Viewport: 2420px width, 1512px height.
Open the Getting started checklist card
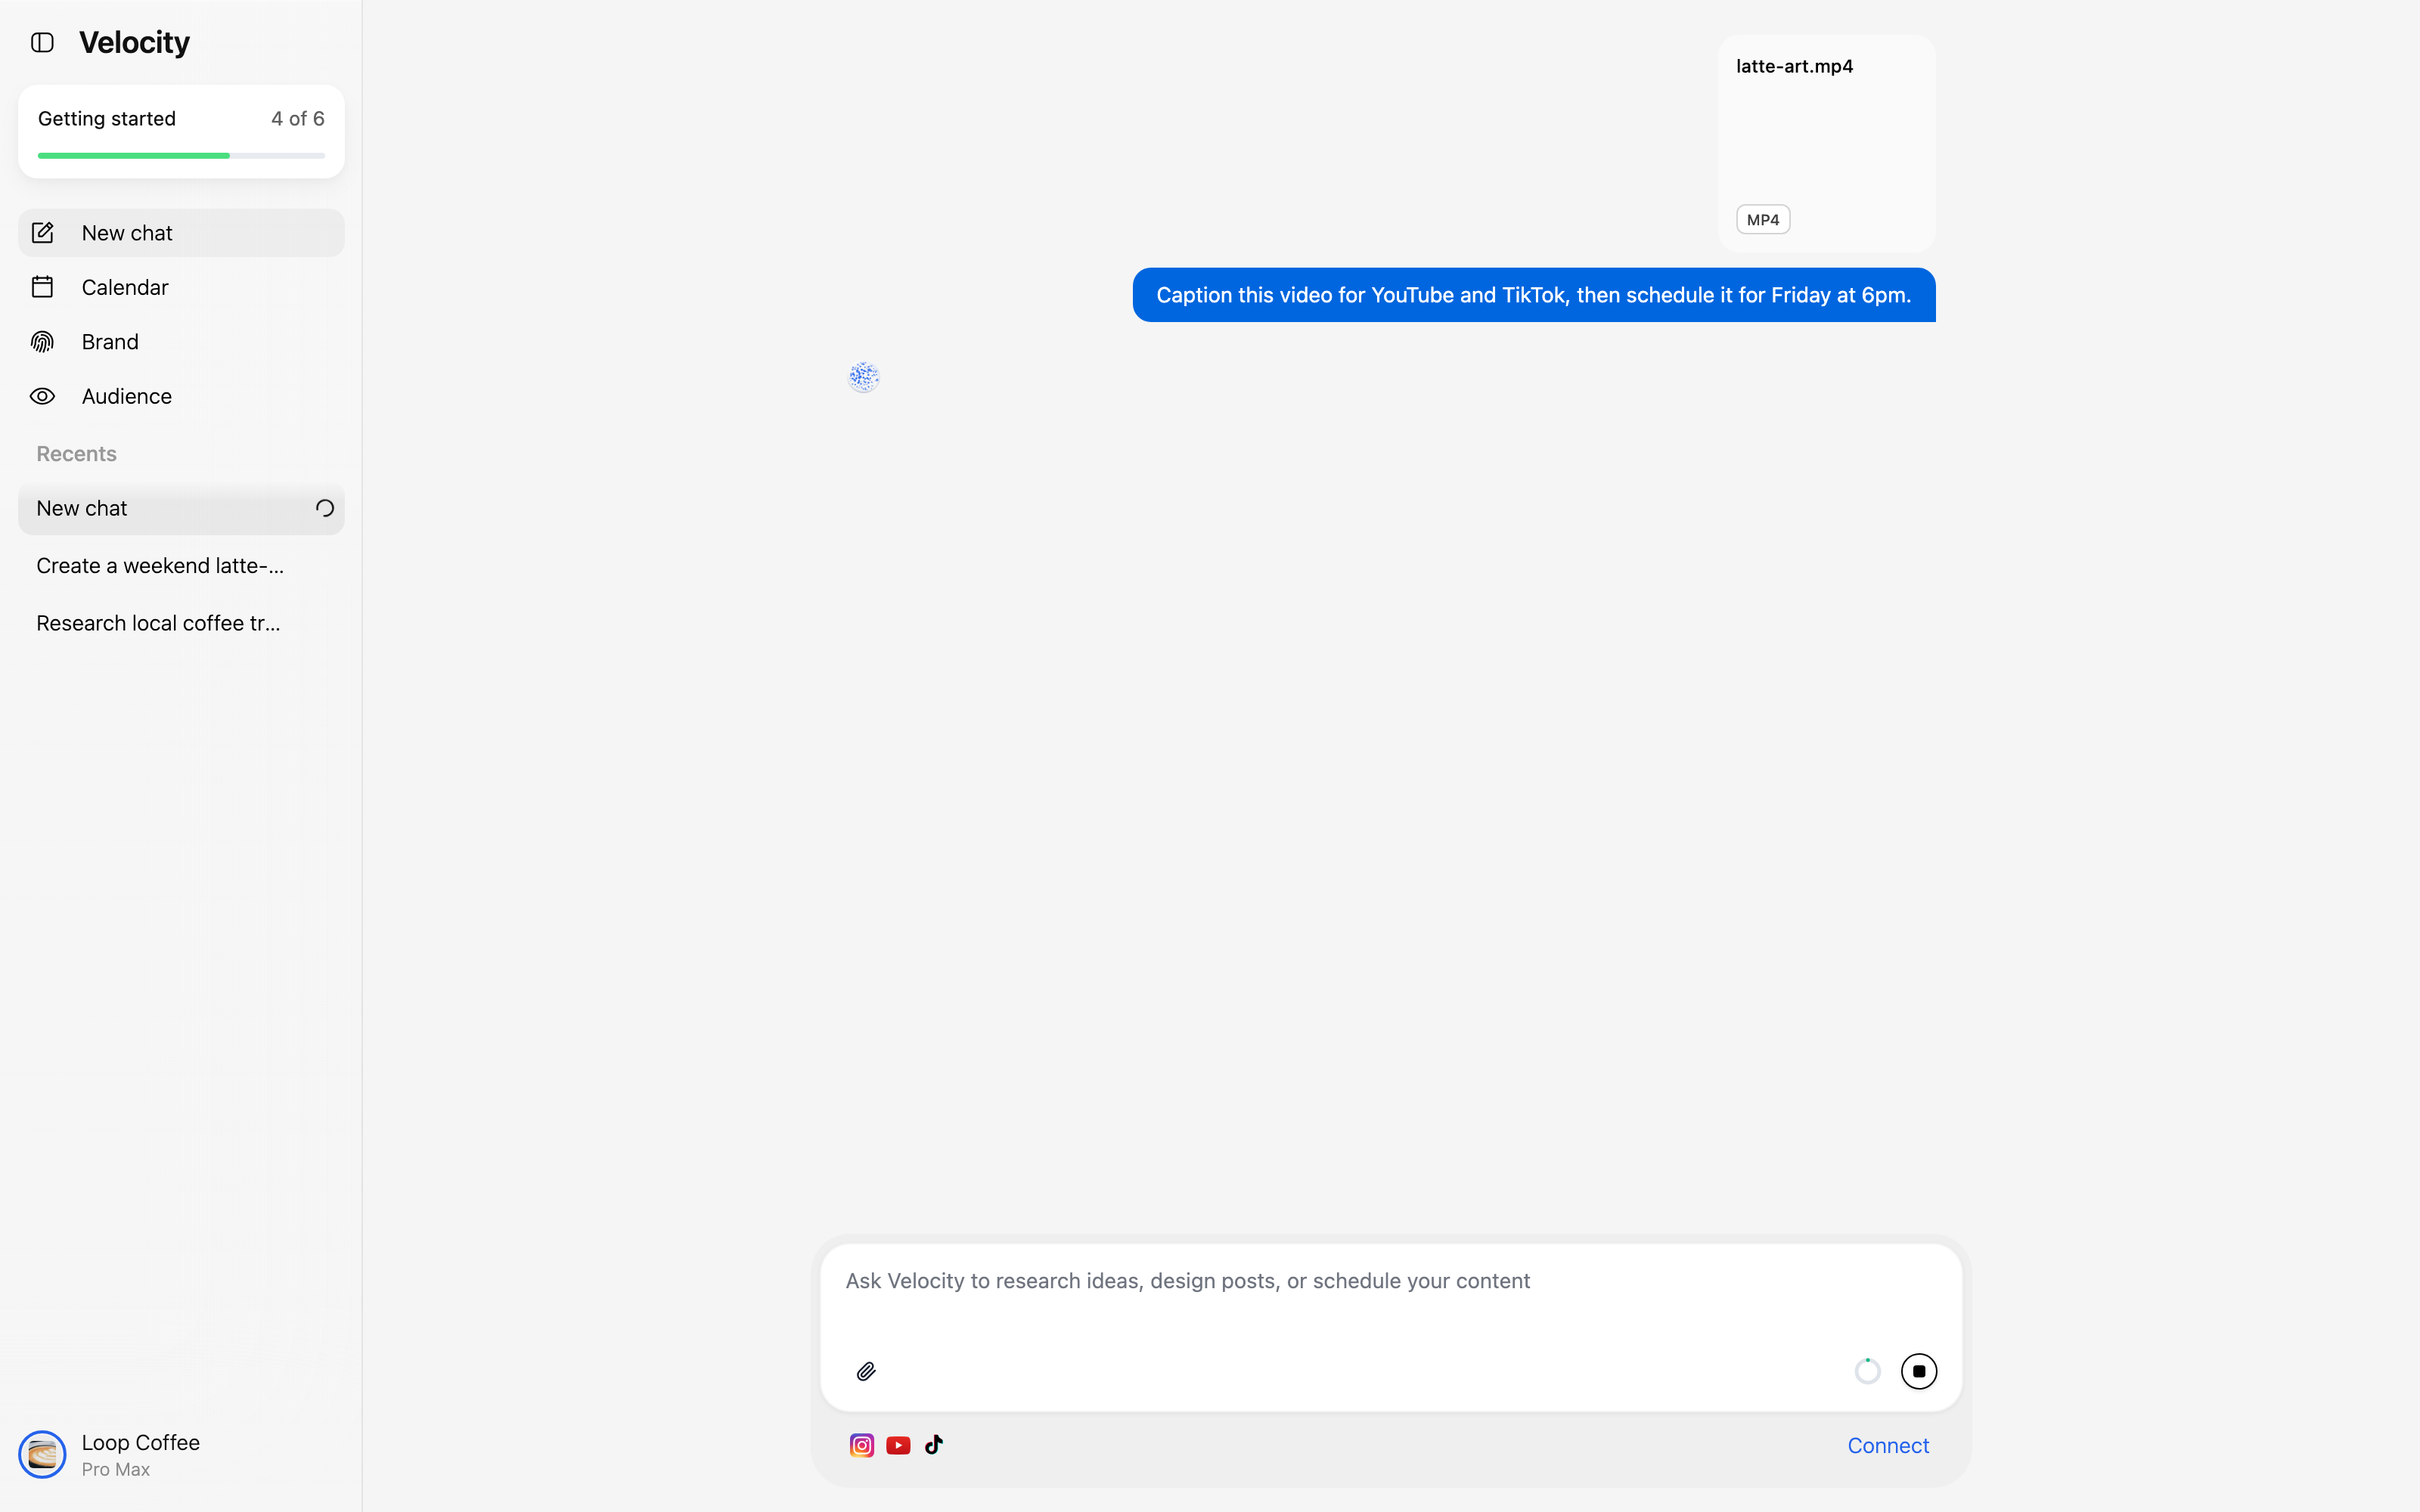coord(181,132)
